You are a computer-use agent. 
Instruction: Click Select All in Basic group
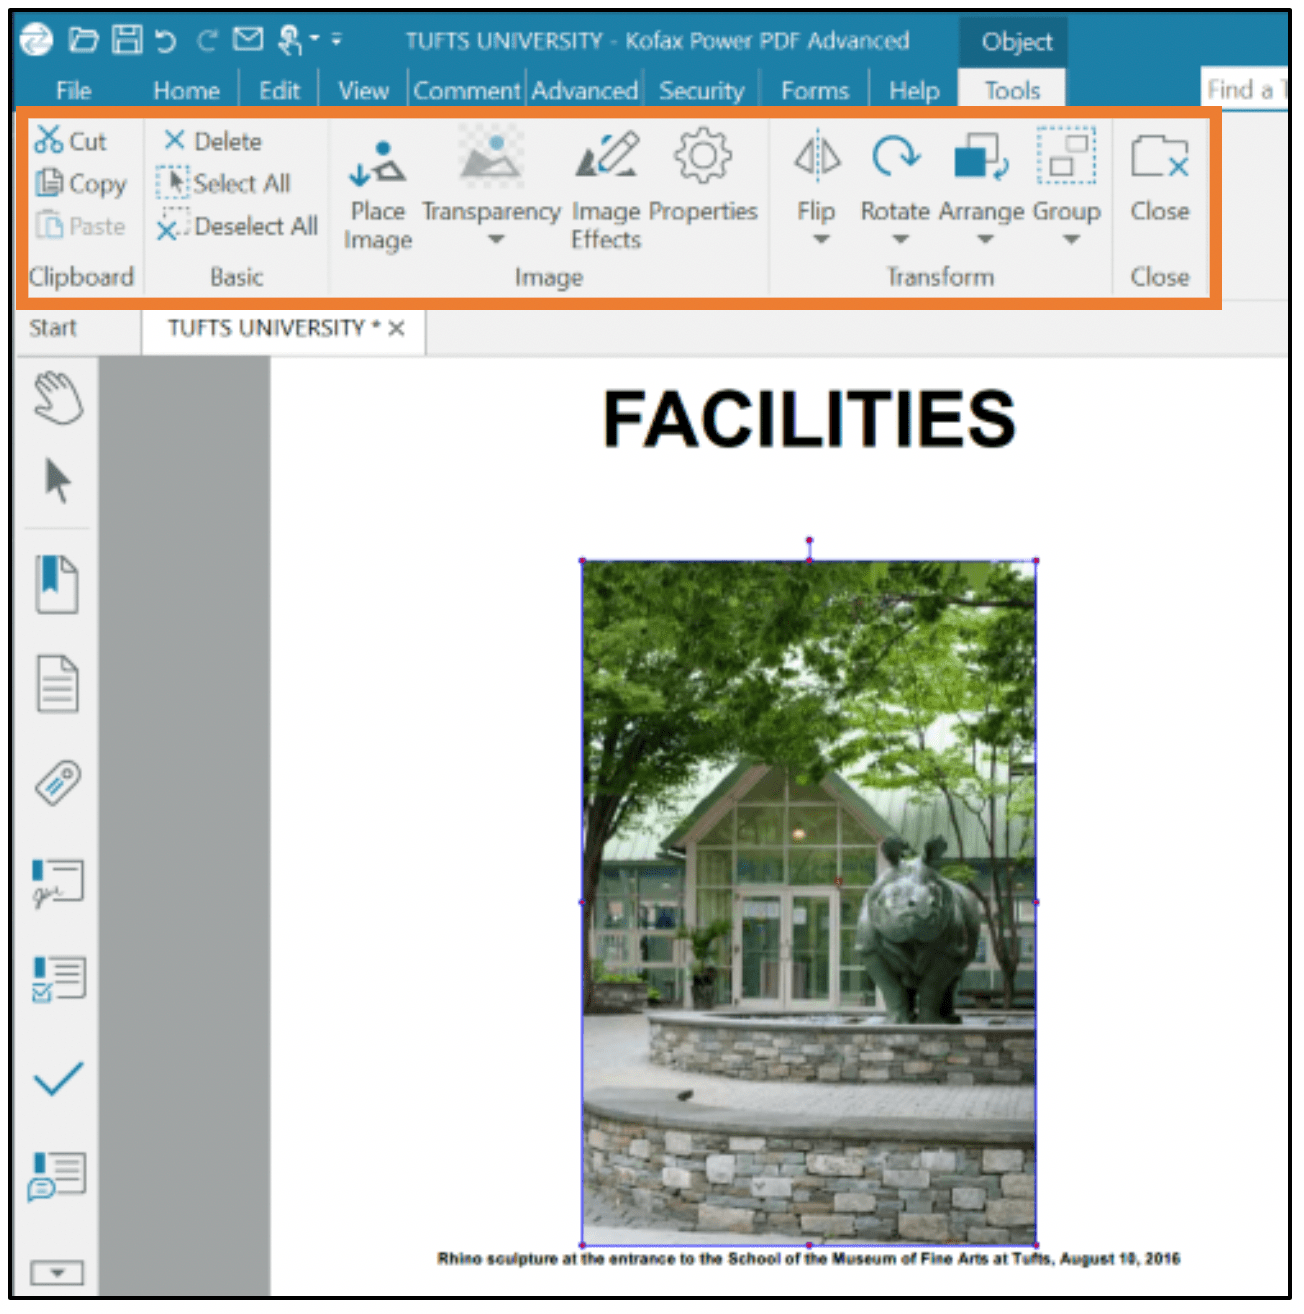pos(230,183)
